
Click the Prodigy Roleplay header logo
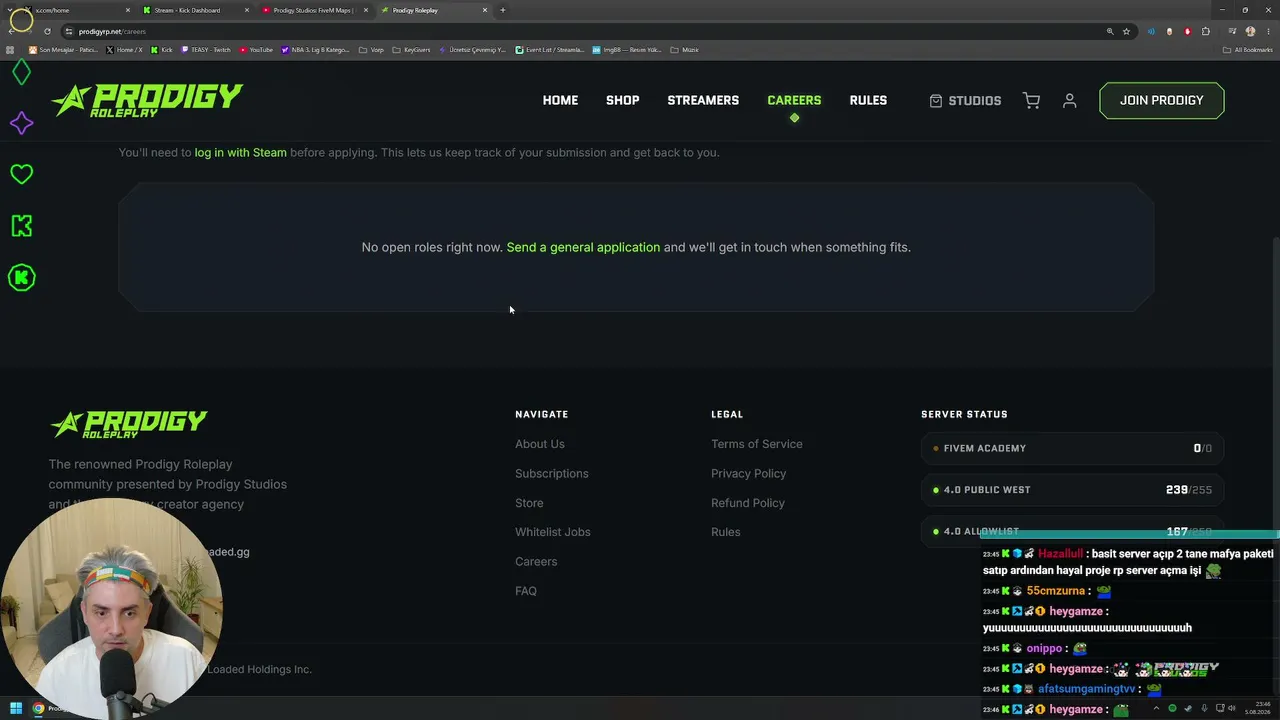coord(147,100)
